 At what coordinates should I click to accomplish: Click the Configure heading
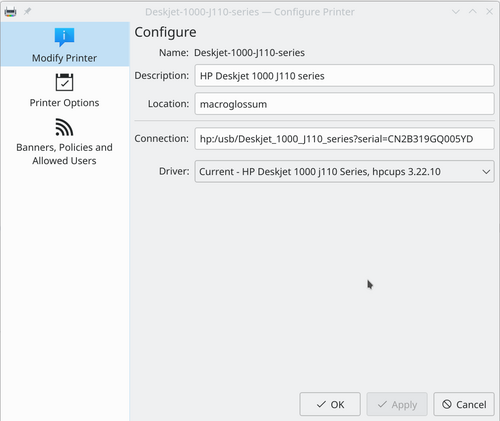pos(165,32)
